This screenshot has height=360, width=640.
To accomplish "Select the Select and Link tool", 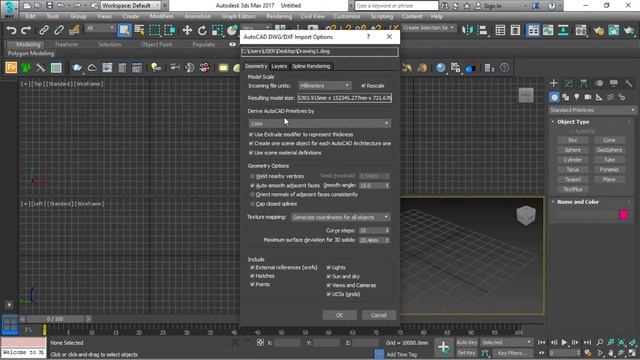I will click(44, 30).
